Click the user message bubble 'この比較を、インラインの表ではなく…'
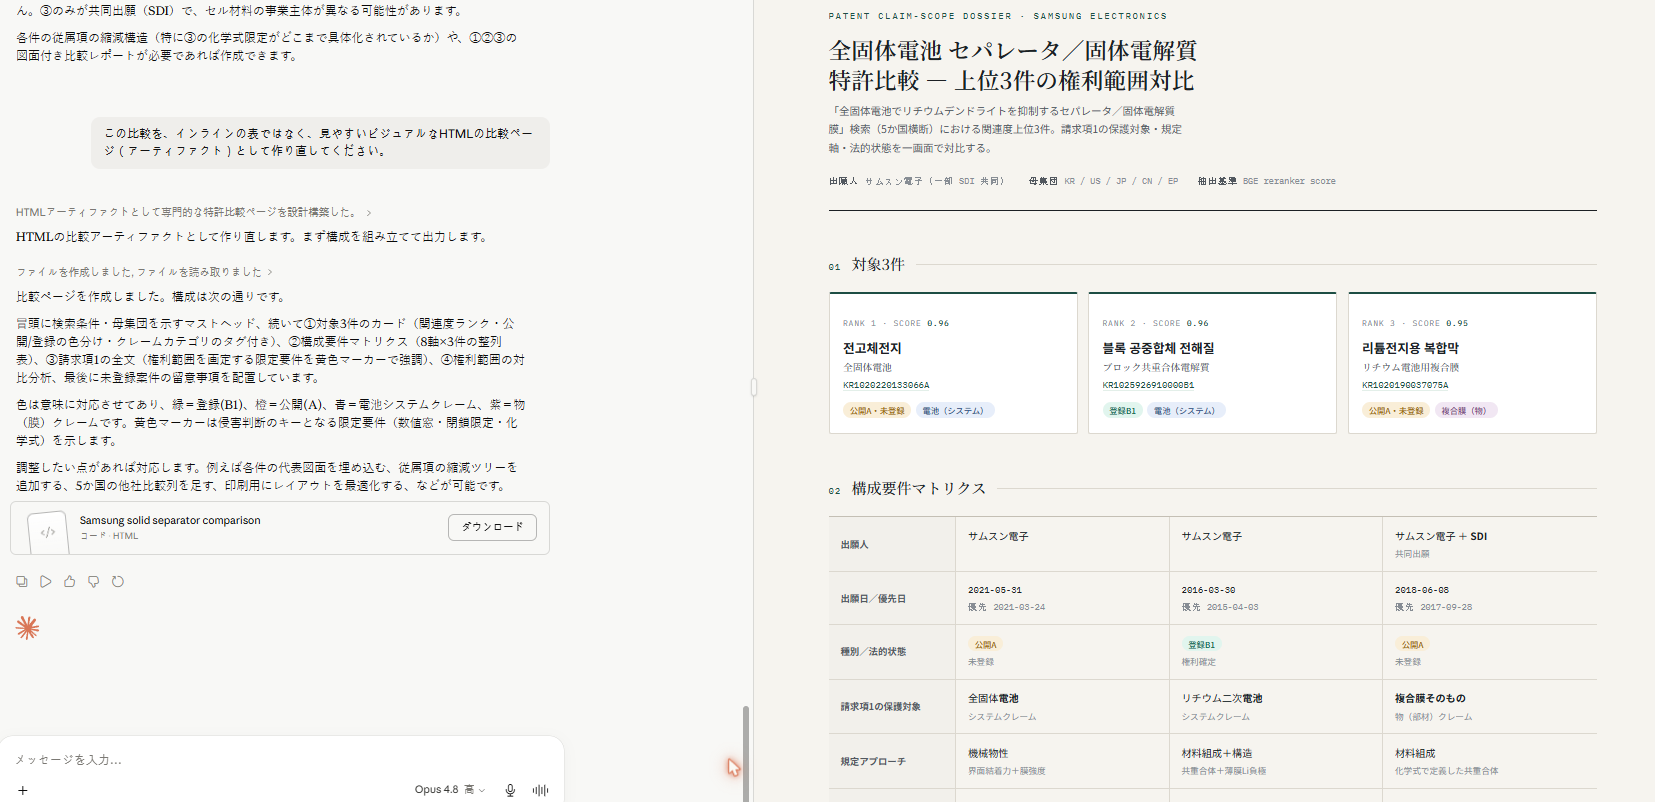This screenshot has height=802, width=1655. pyautogui.click(x=320, y=142)
